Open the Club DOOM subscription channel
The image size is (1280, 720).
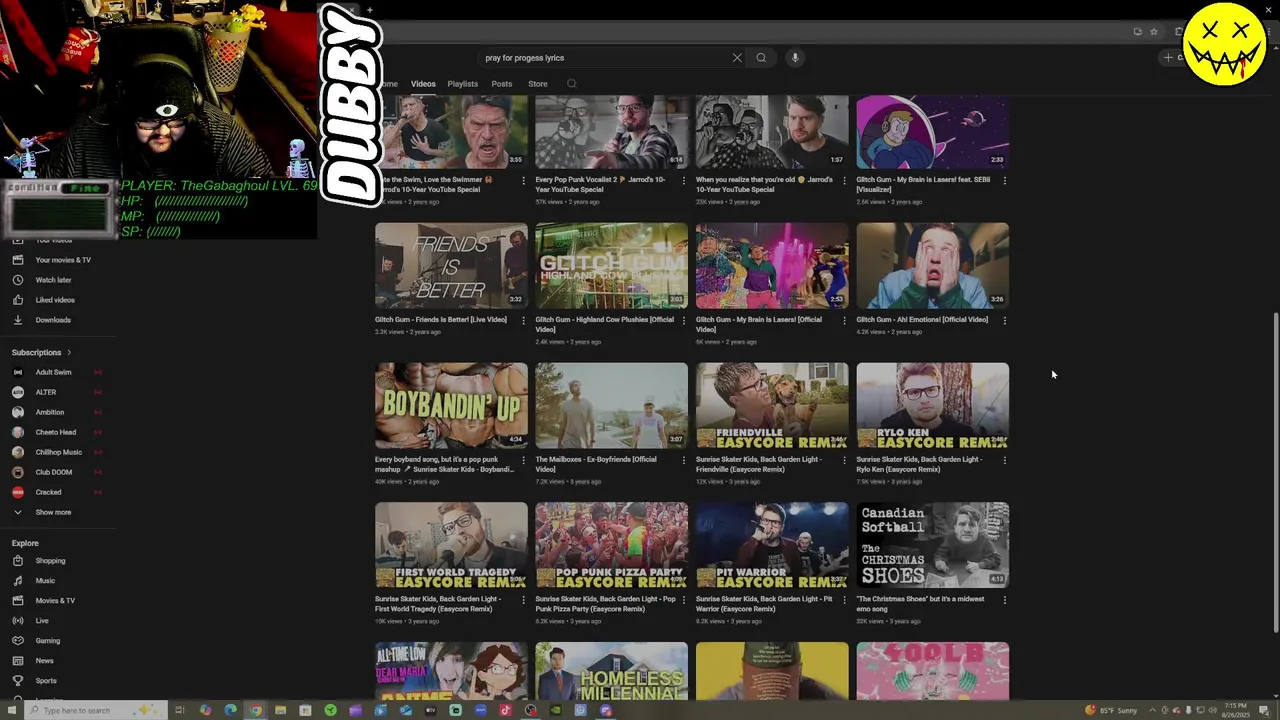click(55, 472)
